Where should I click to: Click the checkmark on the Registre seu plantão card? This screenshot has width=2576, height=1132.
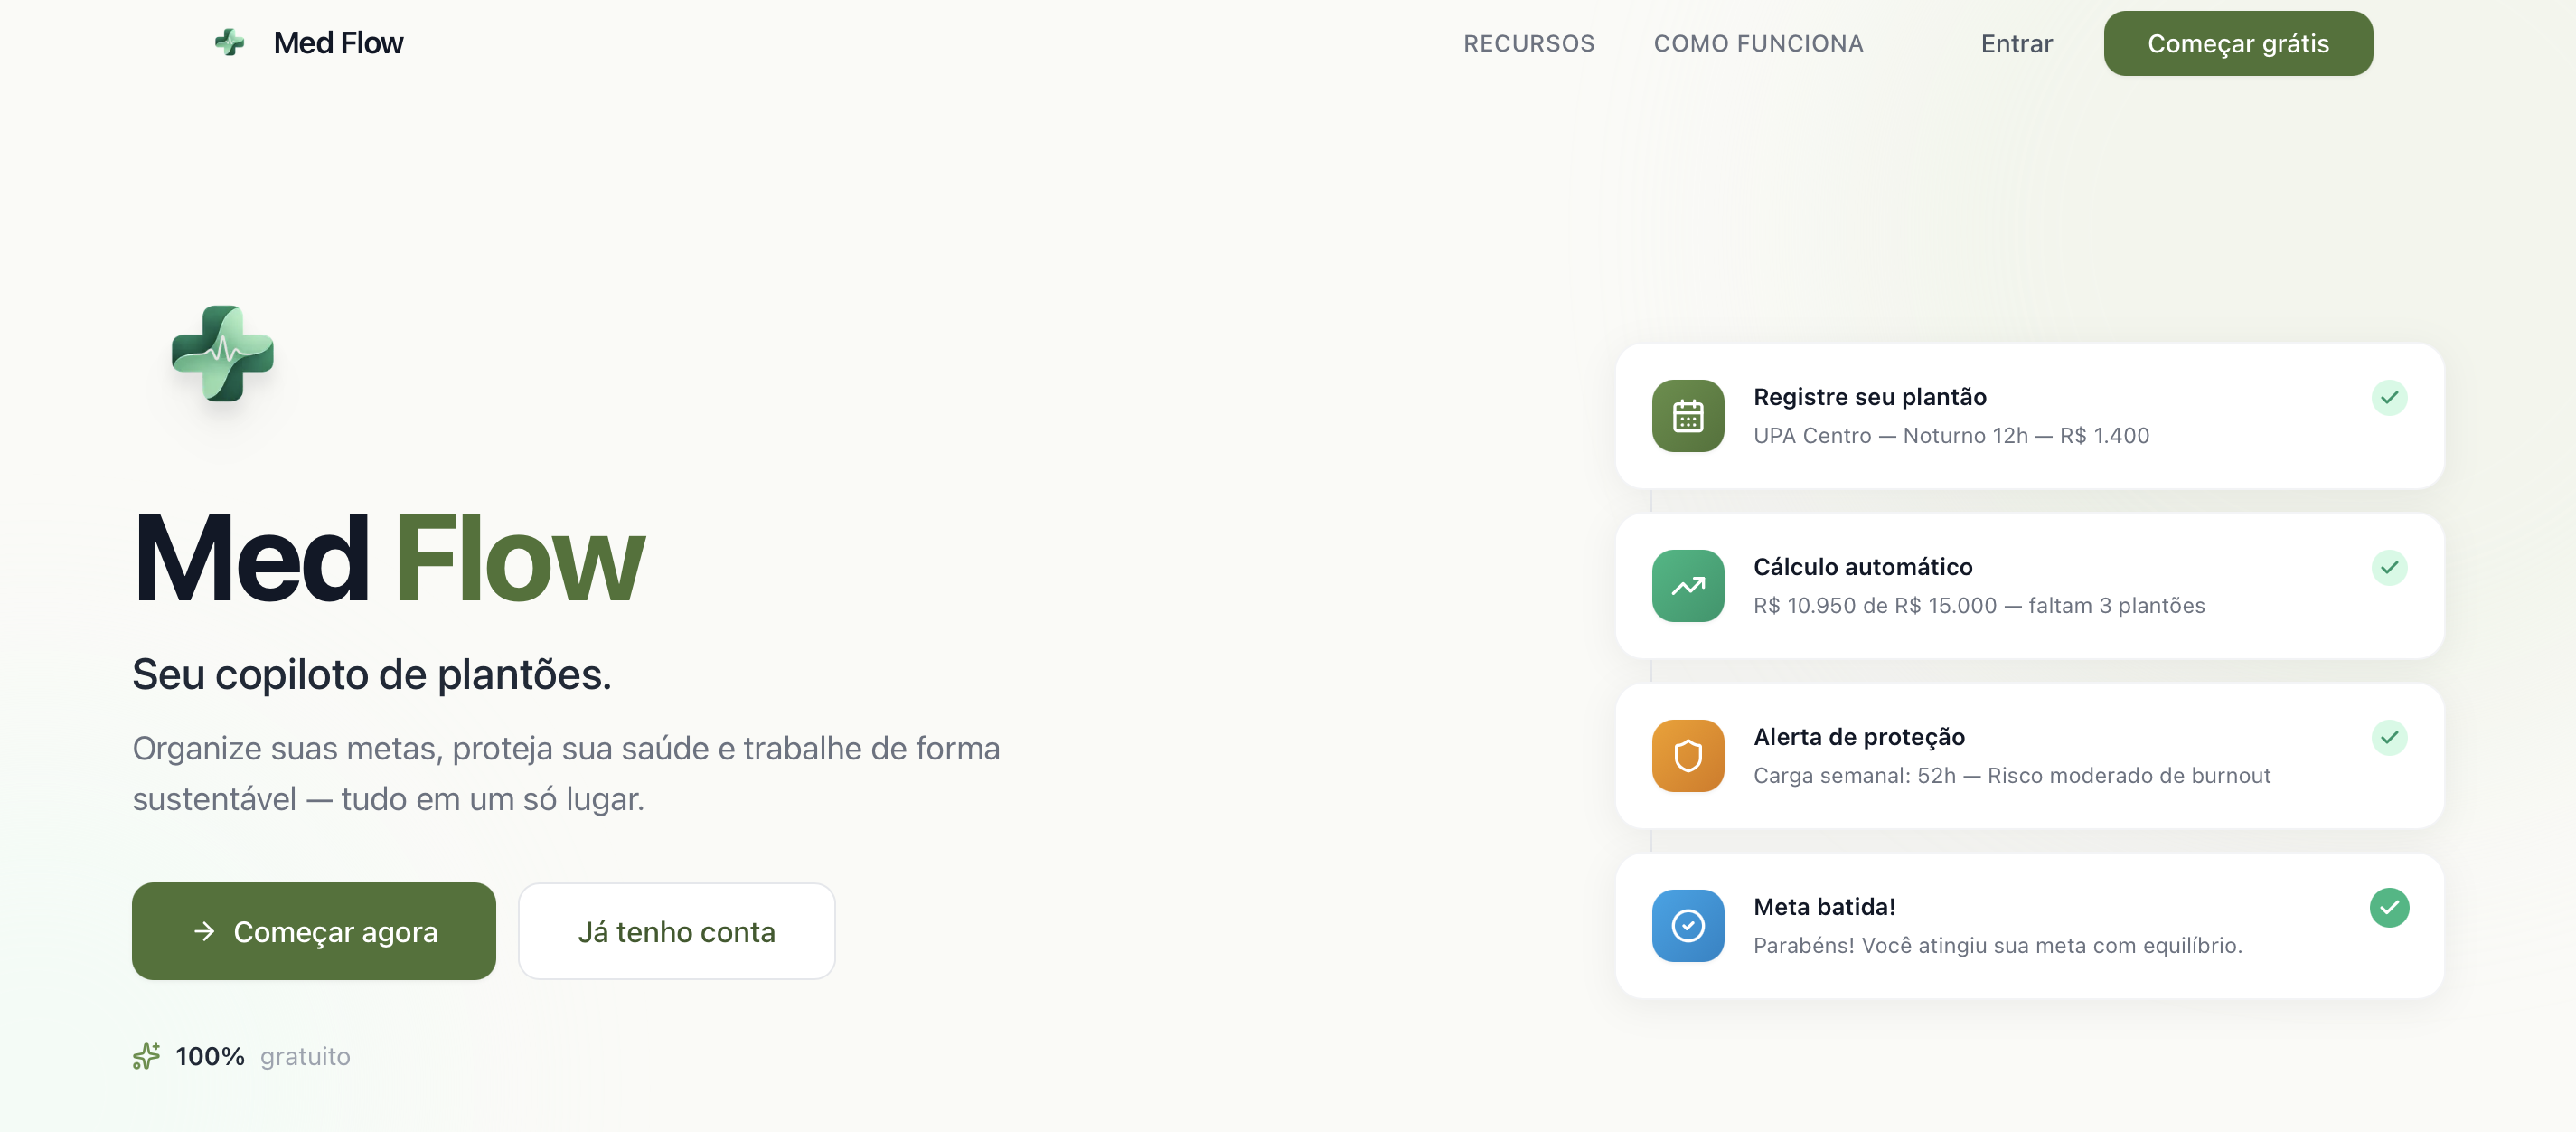click(x=2388, y=398)
